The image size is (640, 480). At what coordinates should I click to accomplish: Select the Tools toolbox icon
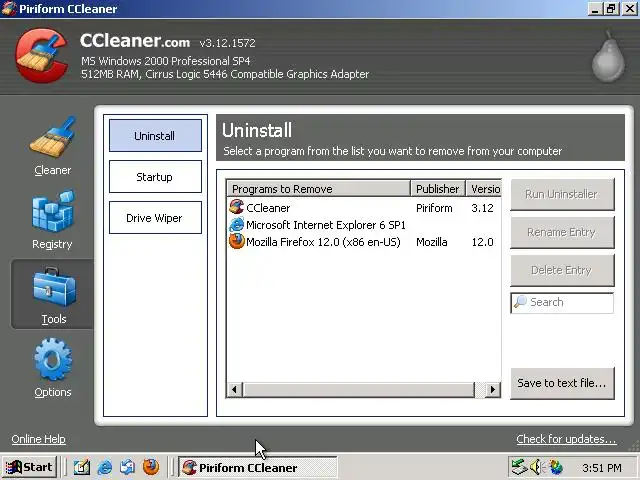coord(54,287)
